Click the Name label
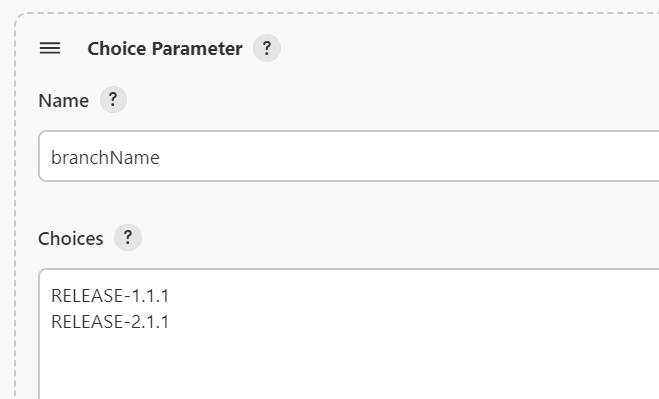Viewport: 659px width, 399px height. (x=63, y=101)
